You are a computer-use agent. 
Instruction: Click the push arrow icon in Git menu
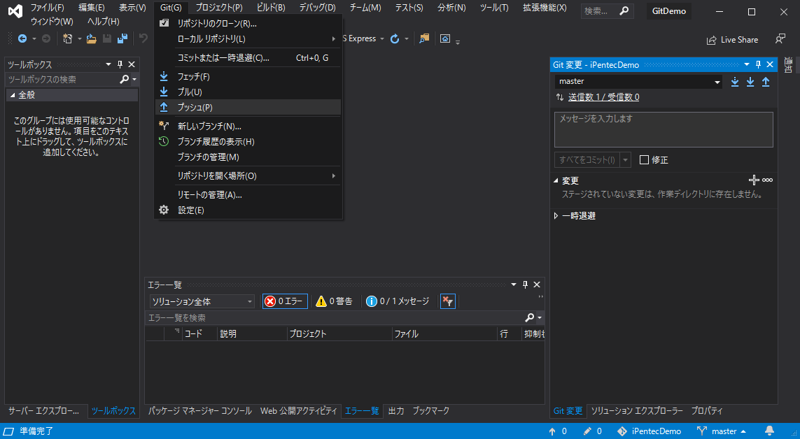[x=164, y=107]
